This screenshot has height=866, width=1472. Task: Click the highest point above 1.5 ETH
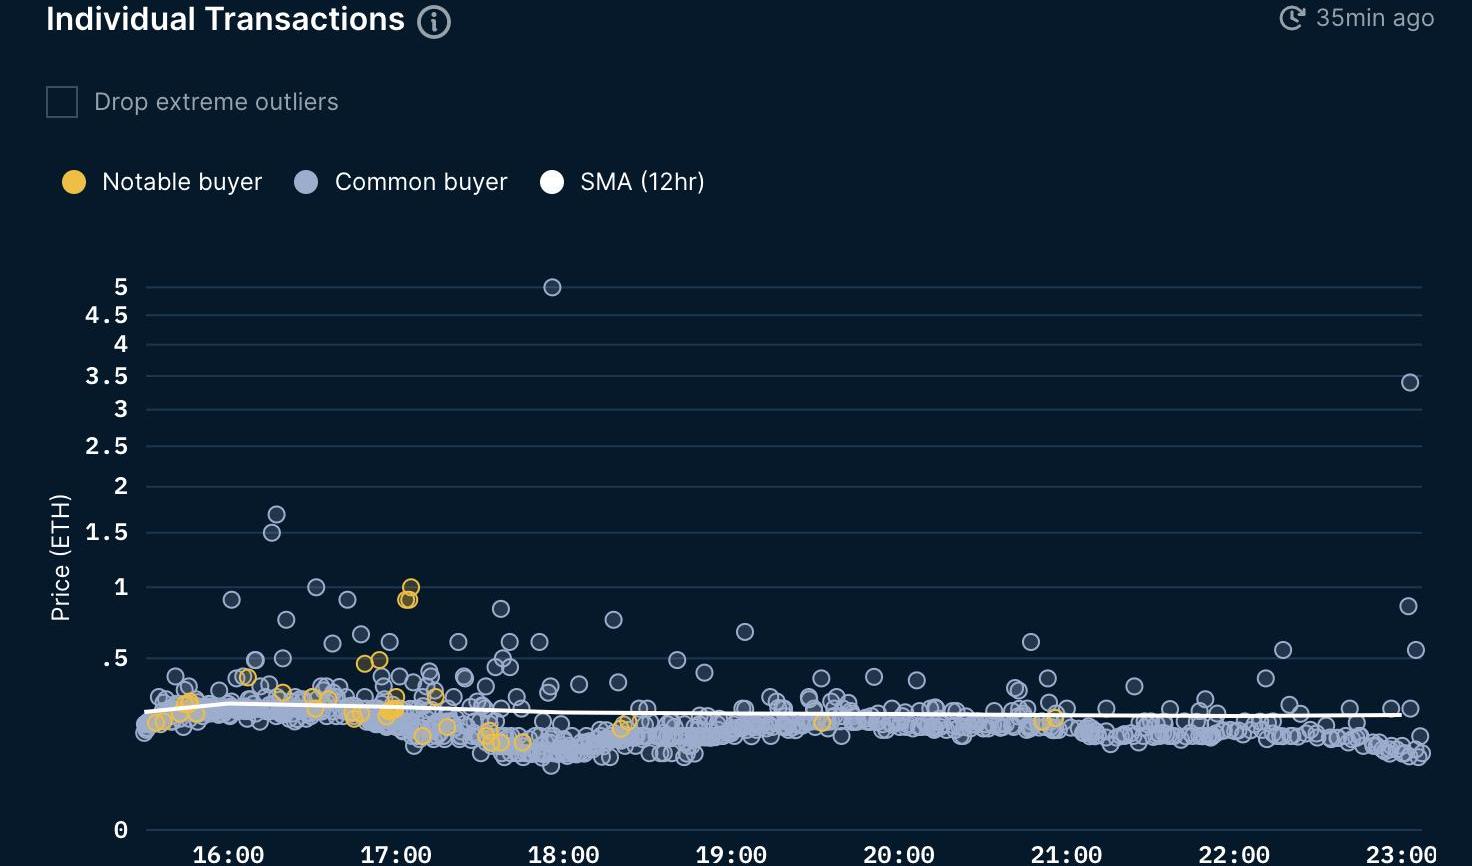[277, 515]
